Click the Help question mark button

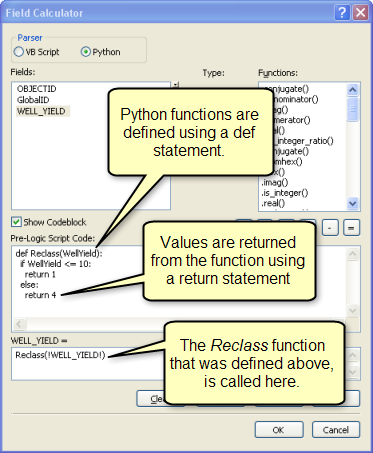click(342, 13)
